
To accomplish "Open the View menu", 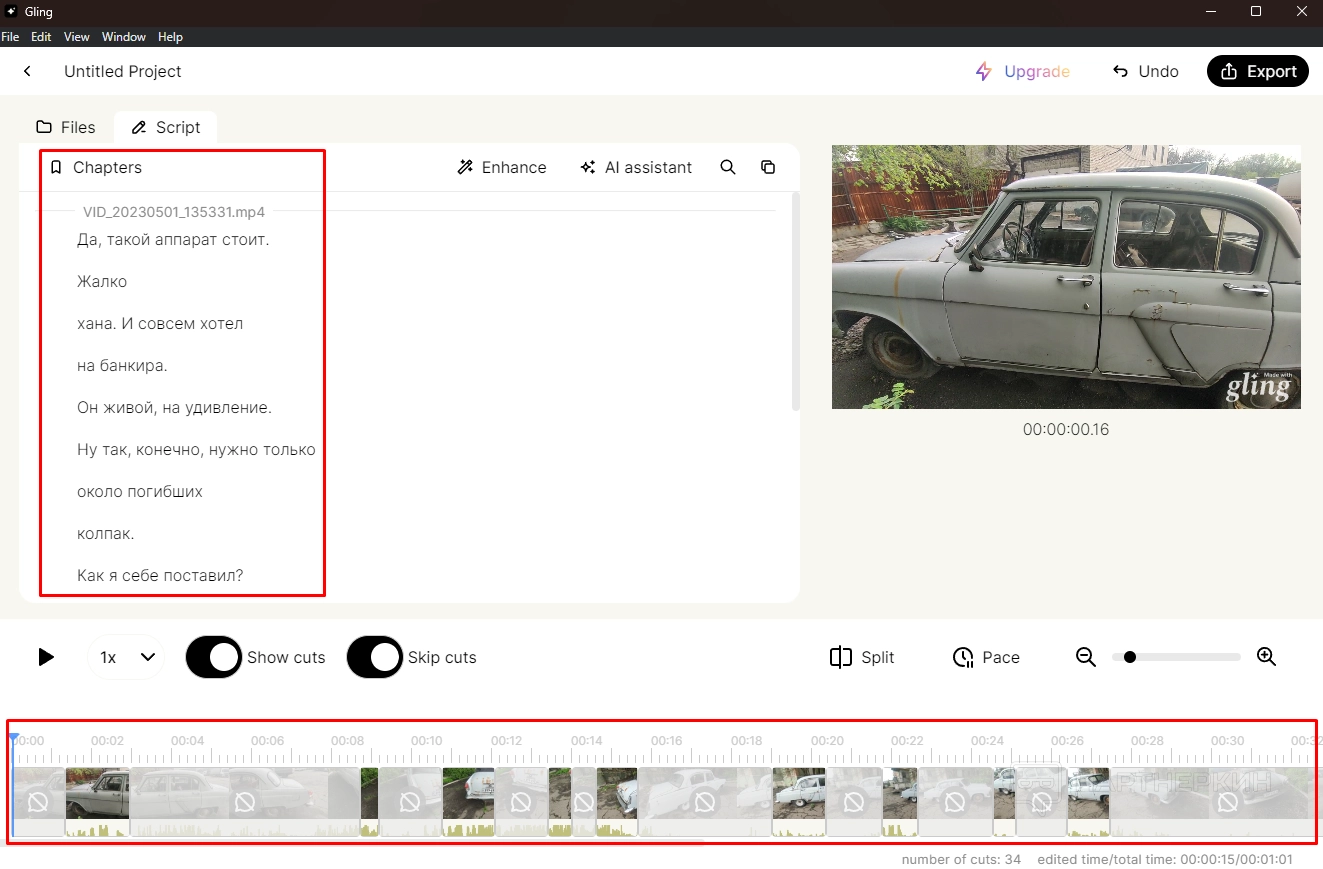I will click(x=77, y=37).
